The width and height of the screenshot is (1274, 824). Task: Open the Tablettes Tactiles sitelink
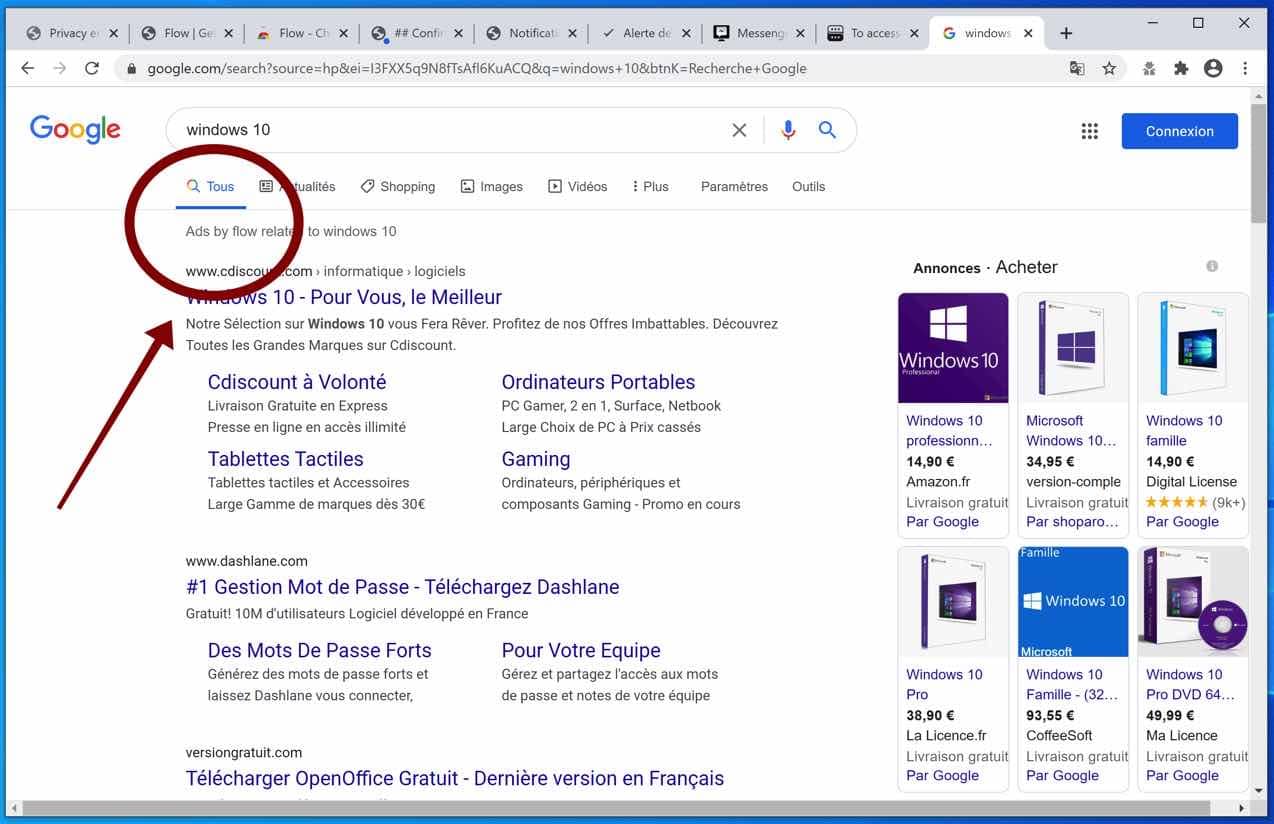pyautogui.click(x=285, y=459)
